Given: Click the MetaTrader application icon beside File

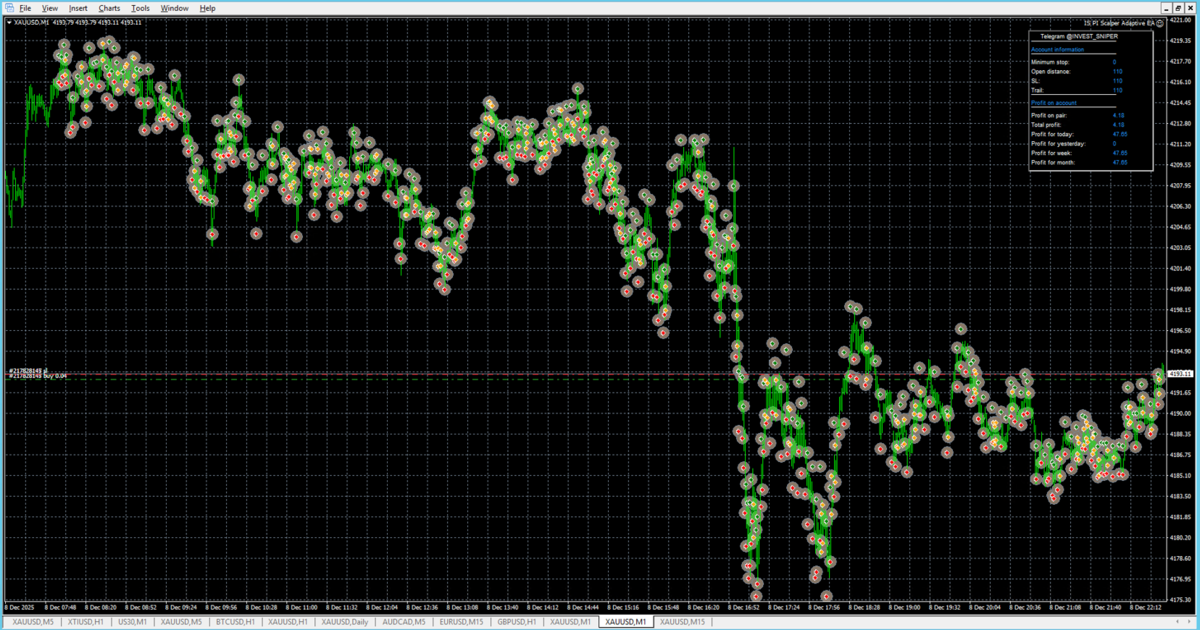Looking at the screenshot, I should click(8, 8).
